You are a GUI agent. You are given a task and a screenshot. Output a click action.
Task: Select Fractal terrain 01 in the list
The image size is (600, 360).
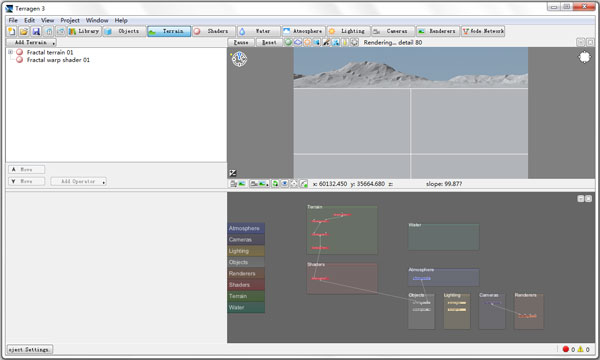50,52
